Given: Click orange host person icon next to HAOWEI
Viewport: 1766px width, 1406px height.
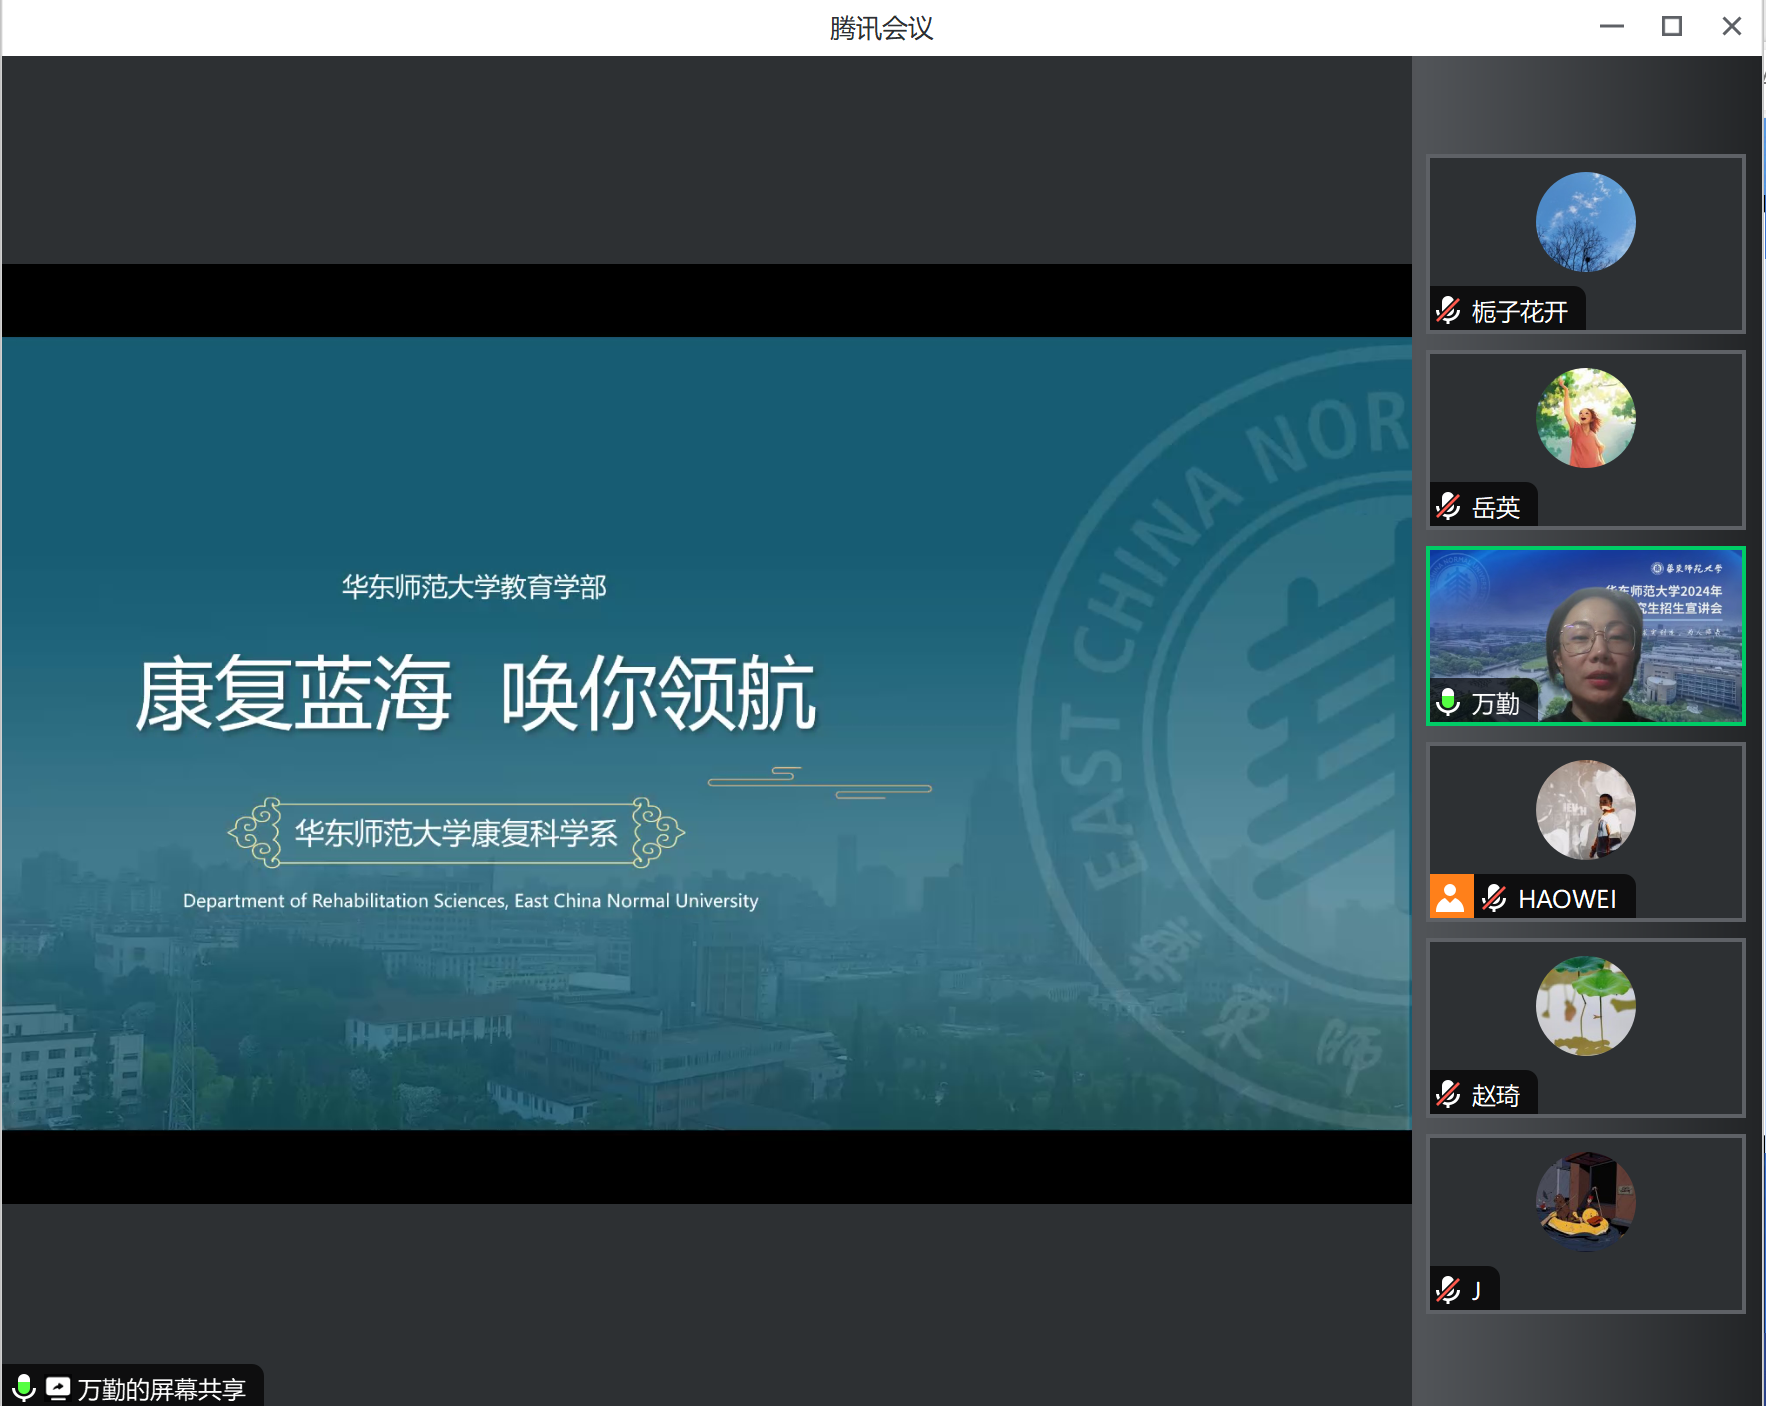Looking at the screenshot, I should [1451, 896].
